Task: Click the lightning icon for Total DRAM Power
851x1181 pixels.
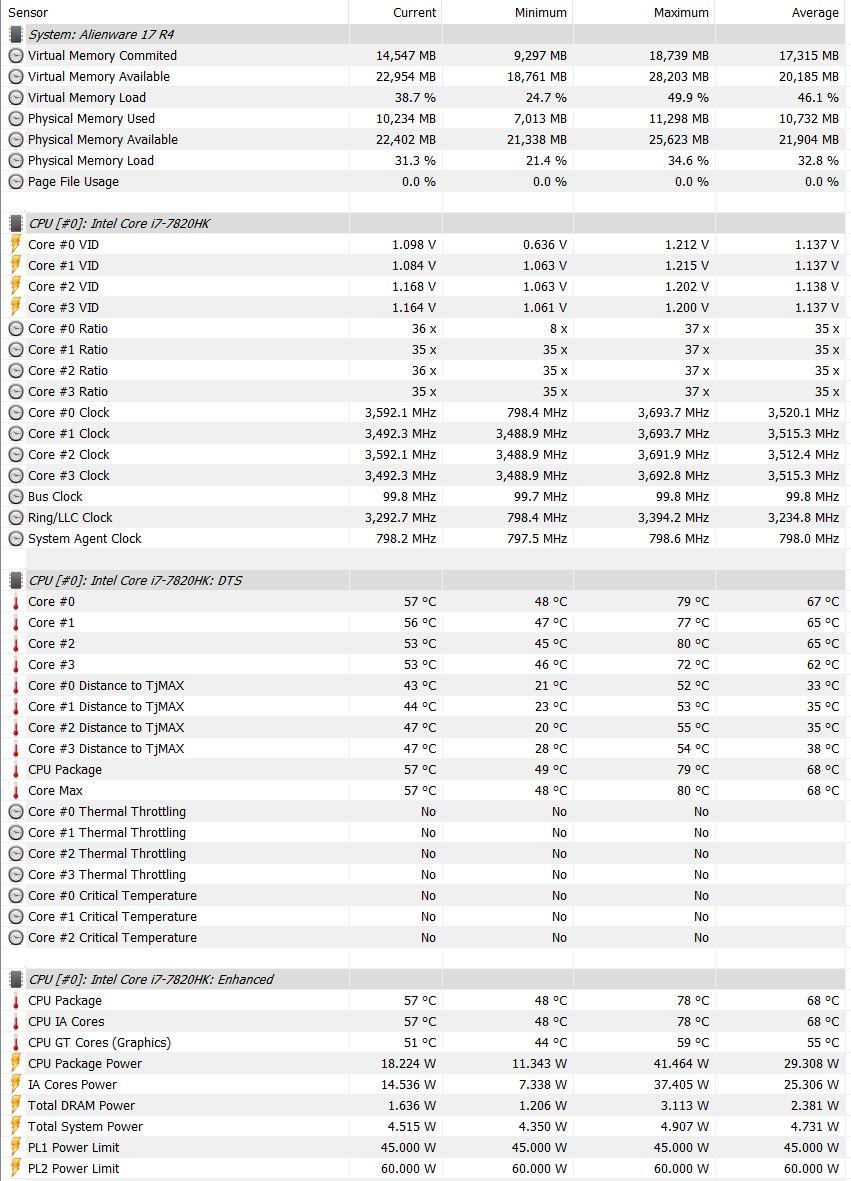Action: pyautogui.click(x=16, y=1105)
